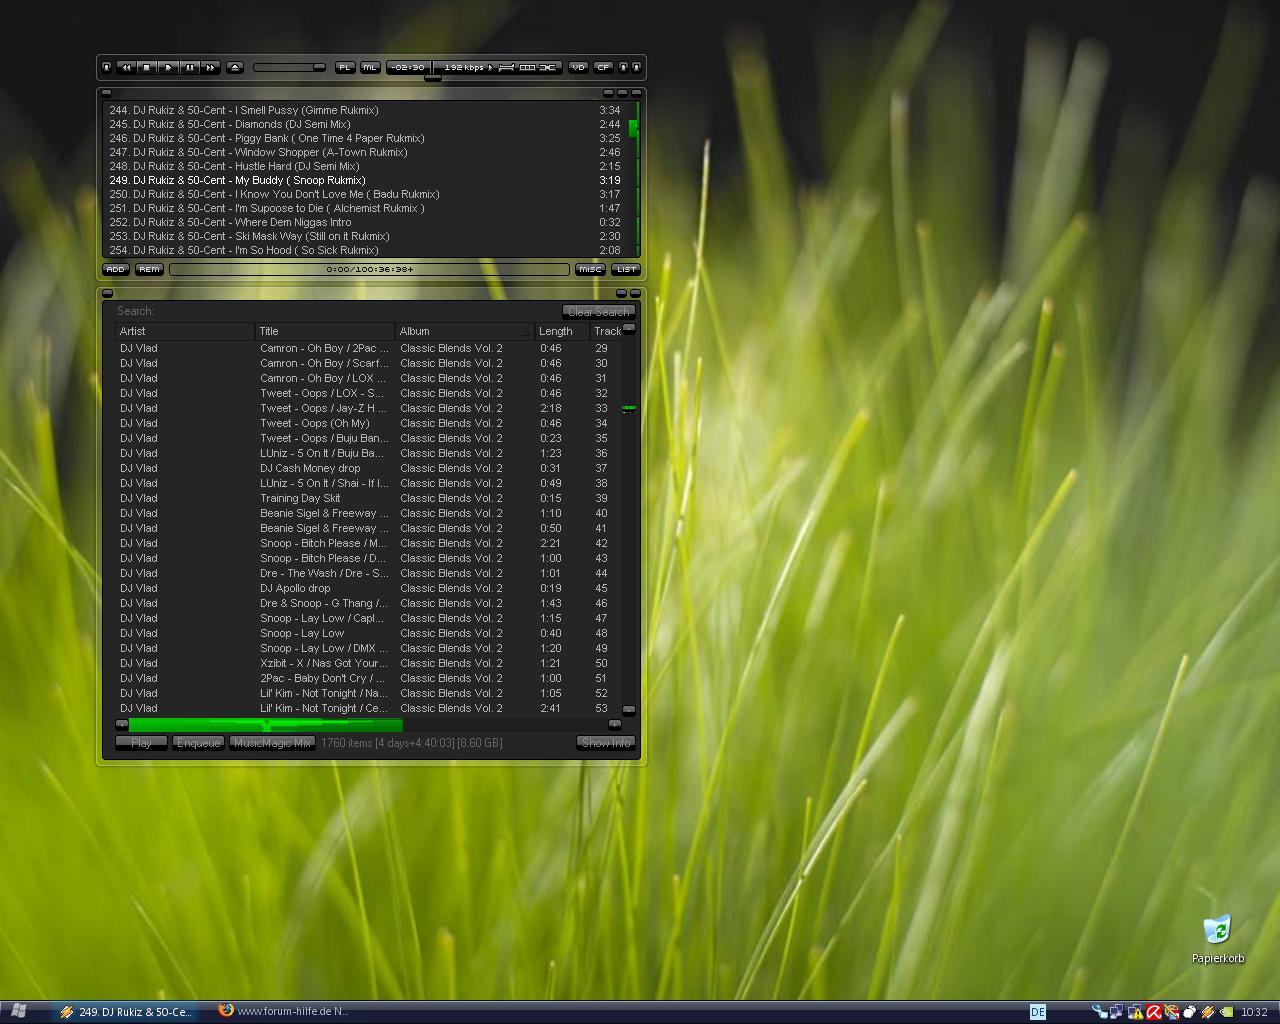Viewport: 1280px width, 1024px height.
Task: Click the Eject open file icon
Action: (x=235, y=67)
